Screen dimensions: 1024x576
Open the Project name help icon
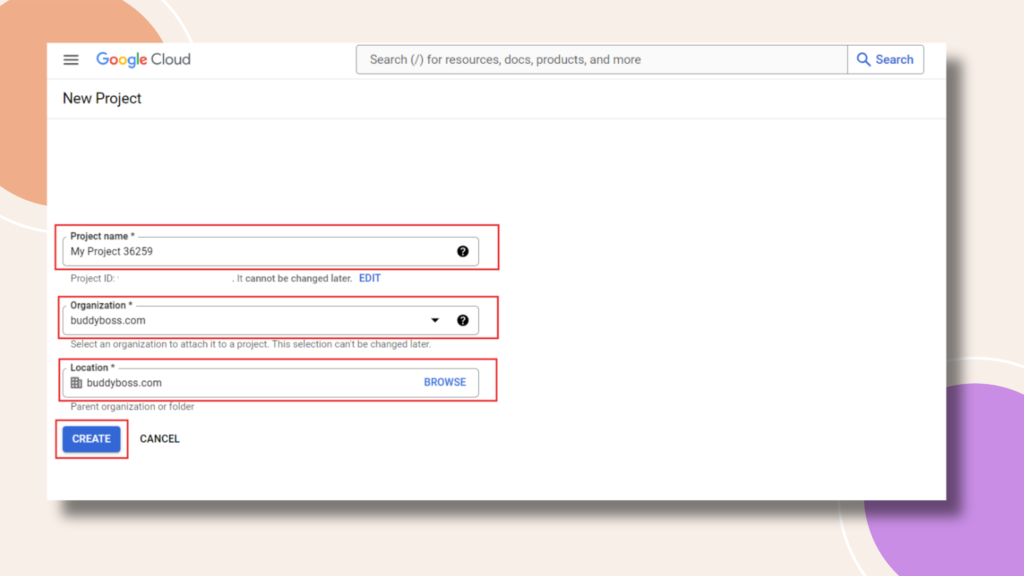tap(462, 251)
